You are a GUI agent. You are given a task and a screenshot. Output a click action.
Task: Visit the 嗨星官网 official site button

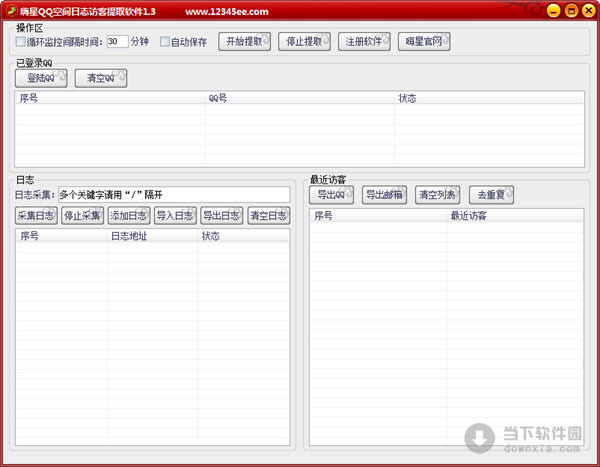tap(424, 41)
